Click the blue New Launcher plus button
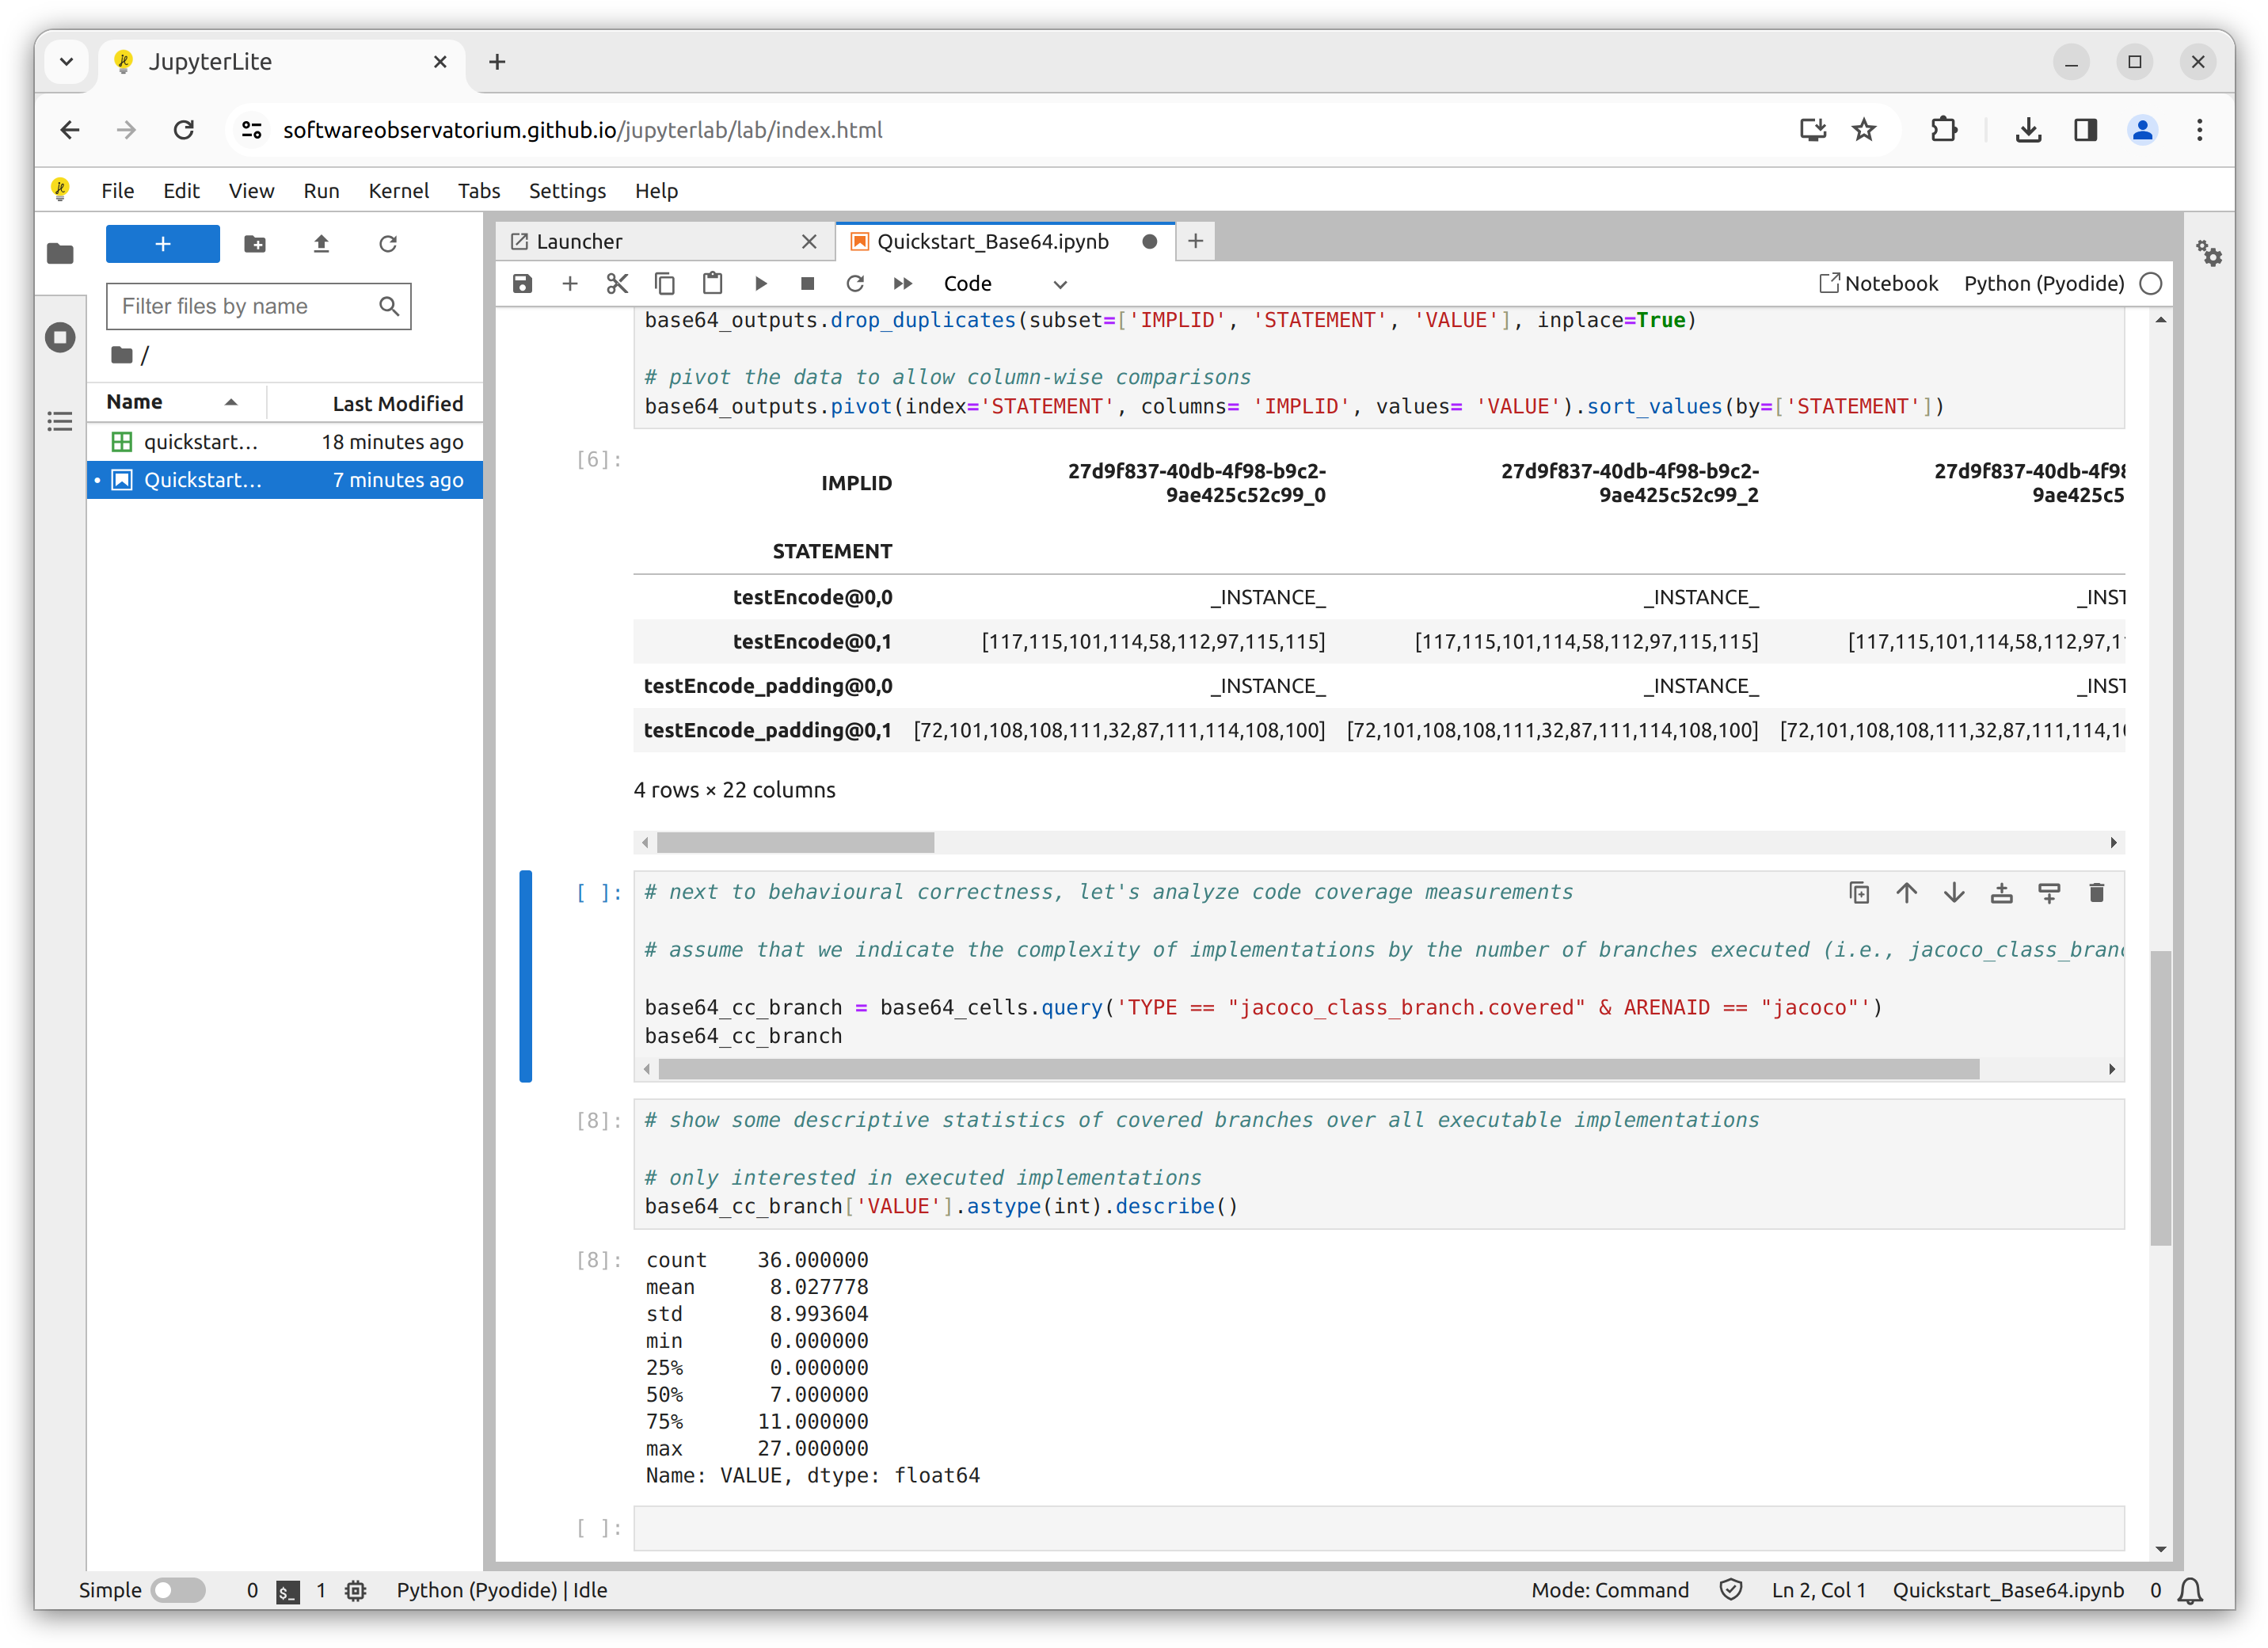This screenshot has width=2268, height=1648. (163, 244)
